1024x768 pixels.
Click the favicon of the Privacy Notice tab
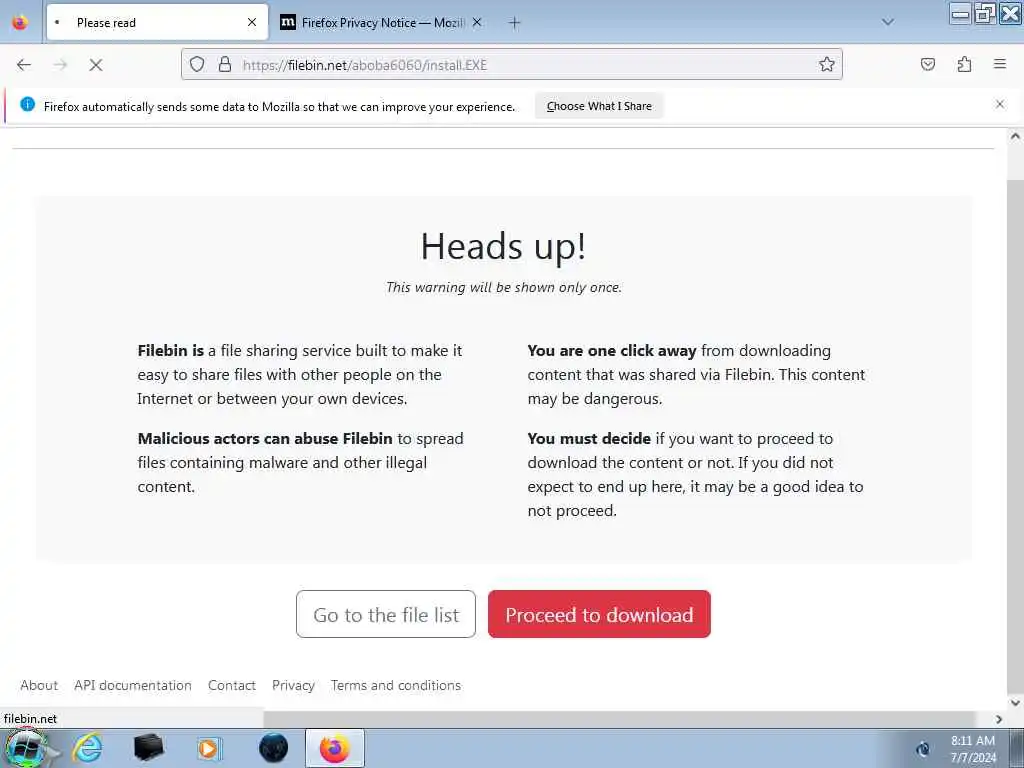point(287,22)
